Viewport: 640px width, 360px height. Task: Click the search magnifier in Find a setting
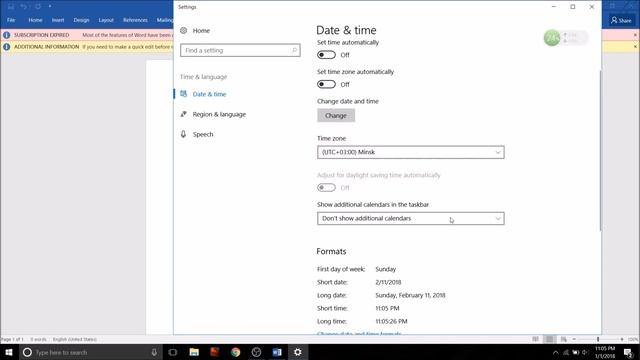tap(294, 50)
